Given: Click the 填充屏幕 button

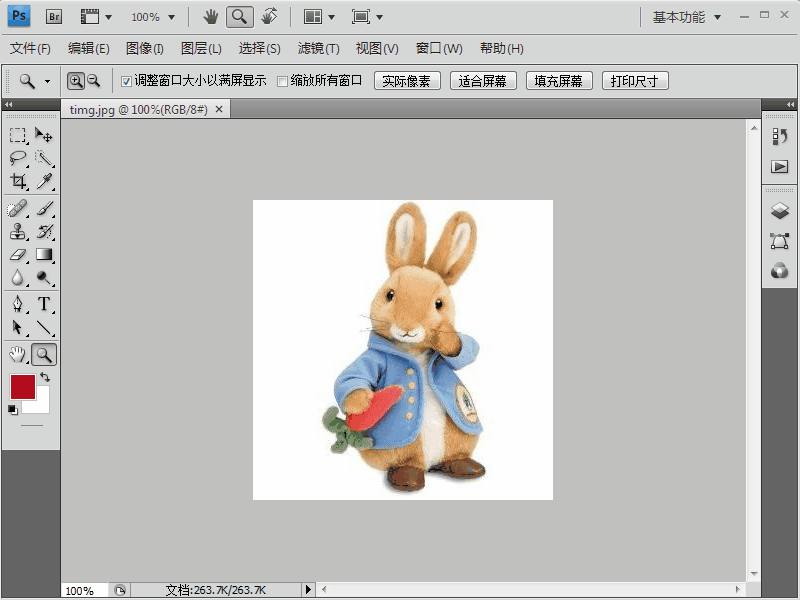Looking at the screenshot, I should tap(559, 81).
